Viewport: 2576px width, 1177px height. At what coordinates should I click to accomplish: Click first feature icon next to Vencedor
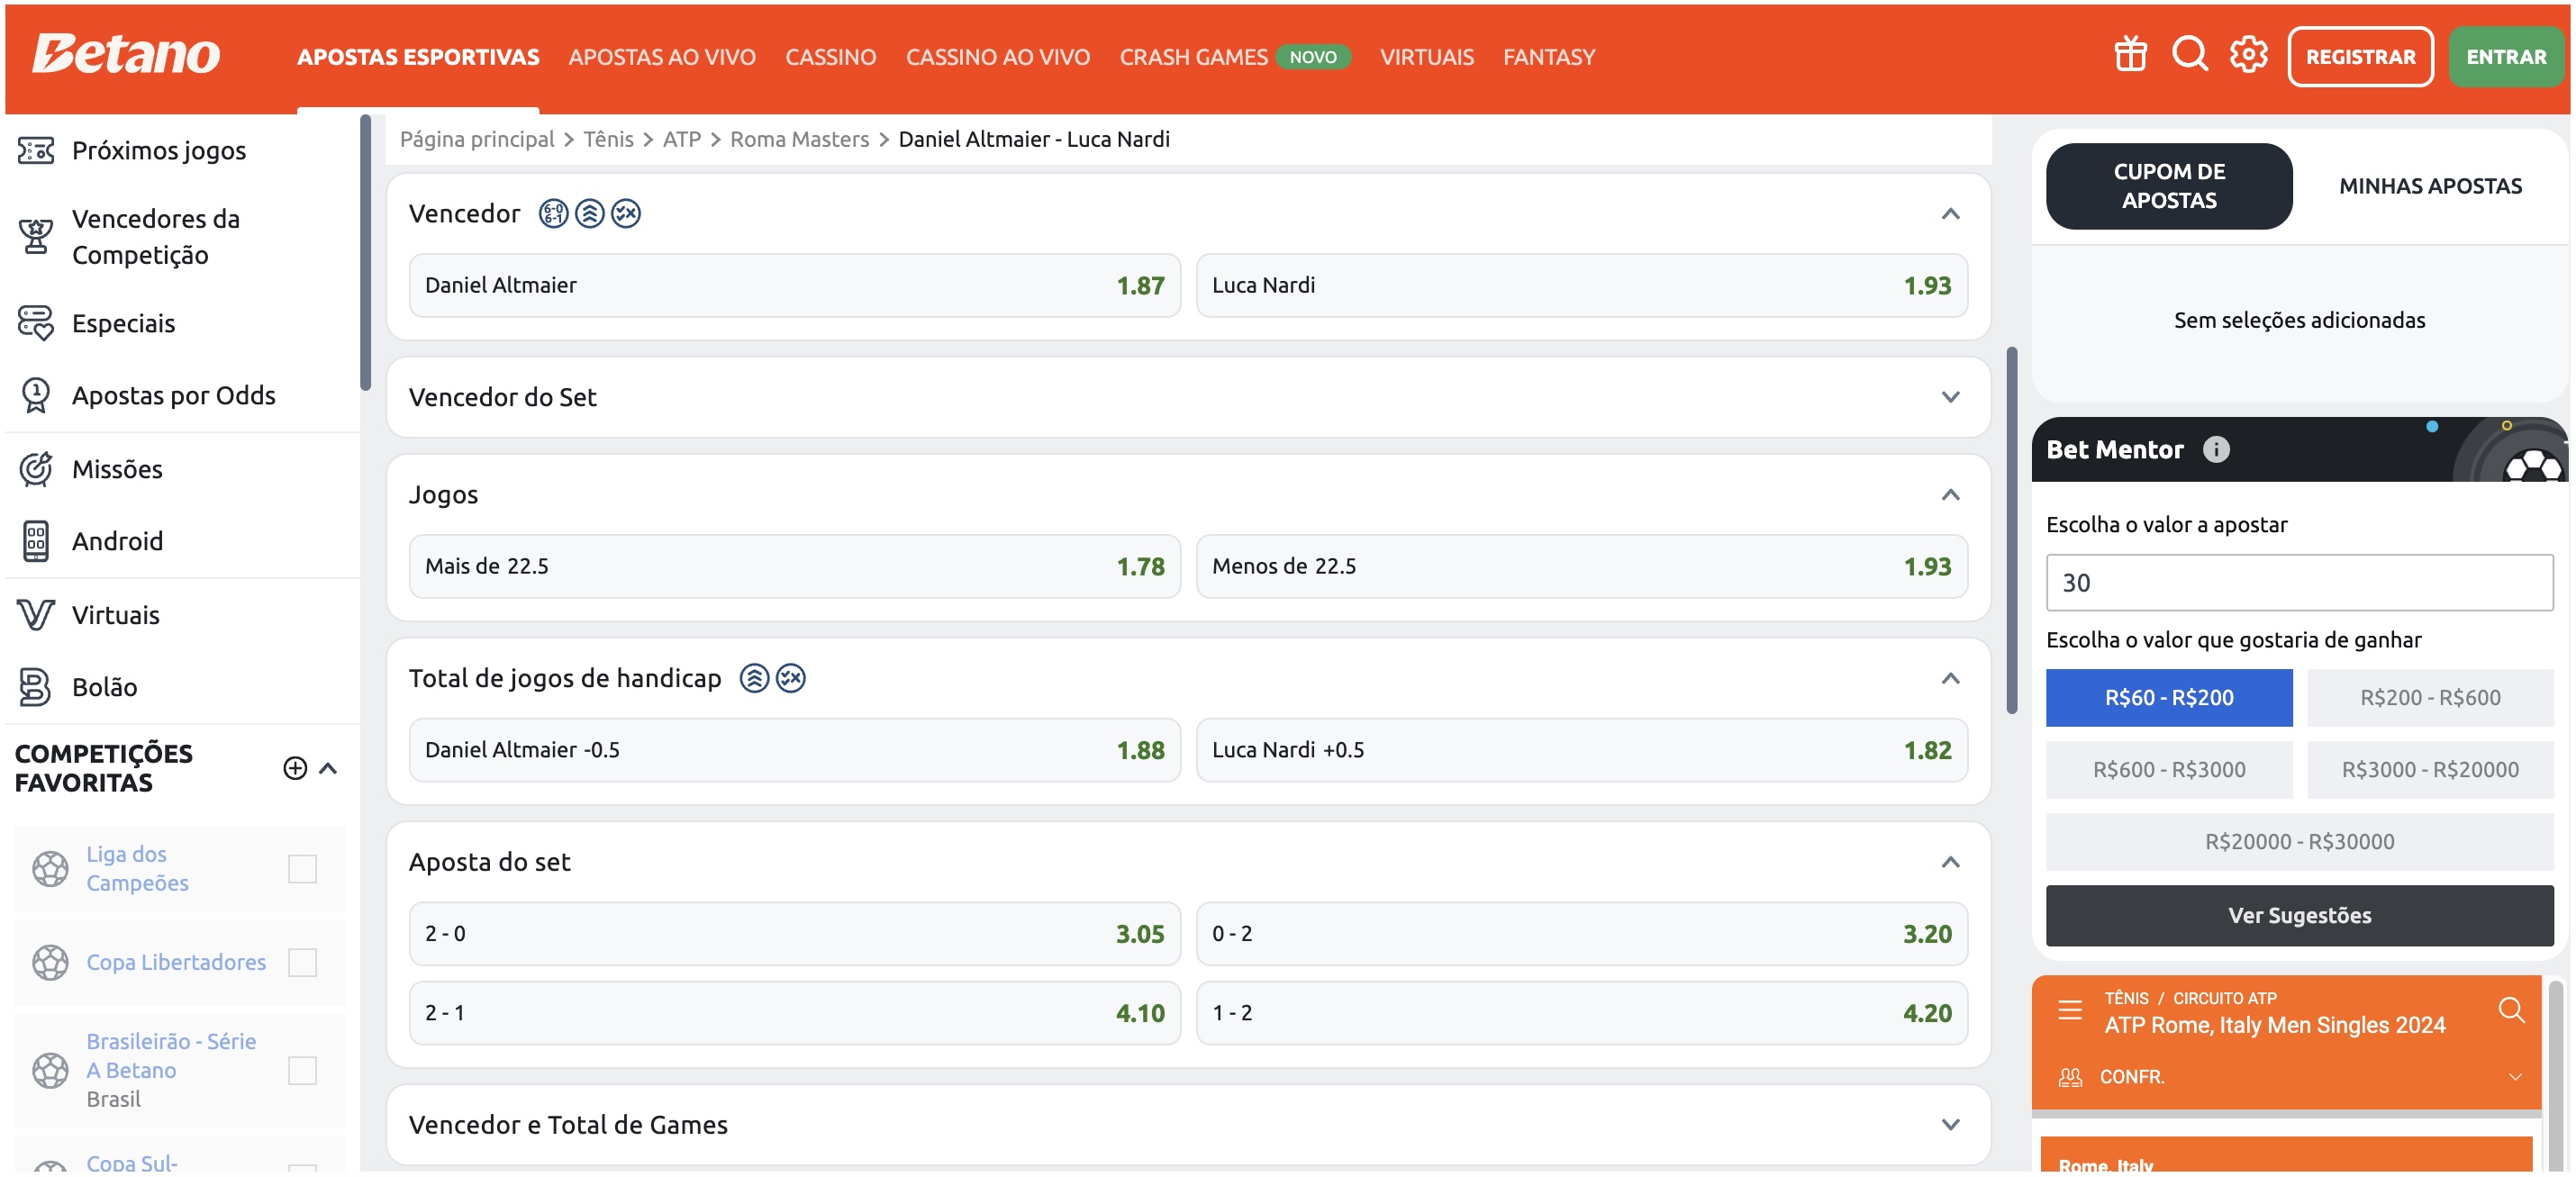[553, 214]
